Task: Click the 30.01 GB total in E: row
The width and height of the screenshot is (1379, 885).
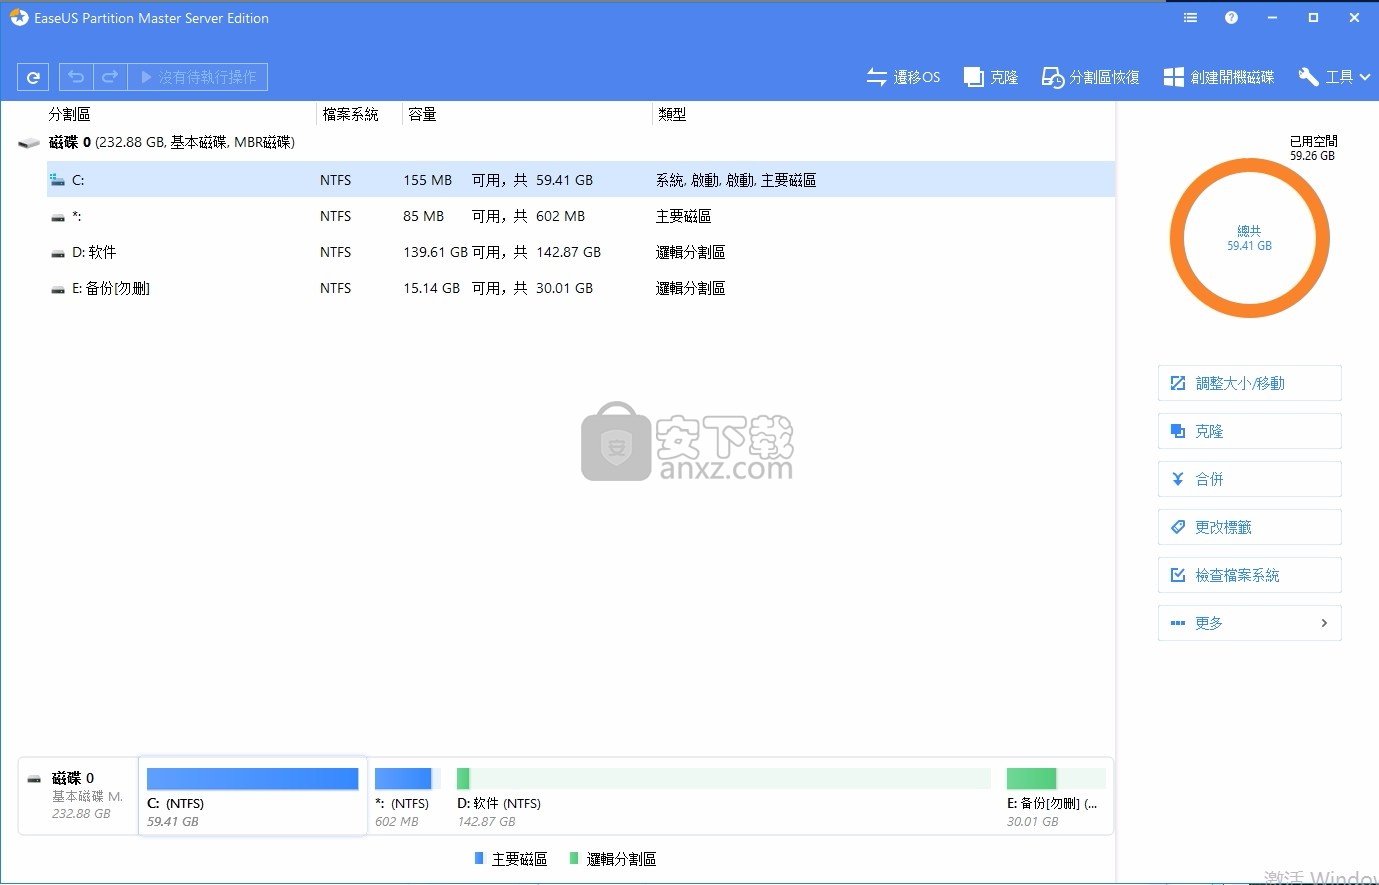Action: coord(564,288)
